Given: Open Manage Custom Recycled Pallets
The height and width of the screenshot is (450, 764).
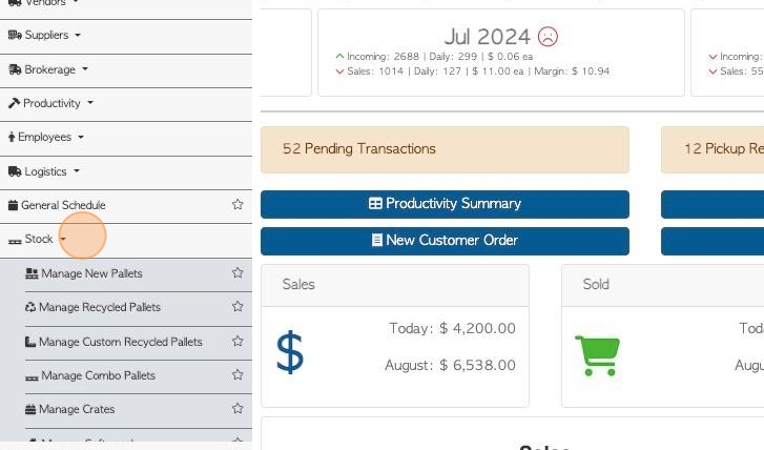Looking at the screenshot, I should pos(120,342).
